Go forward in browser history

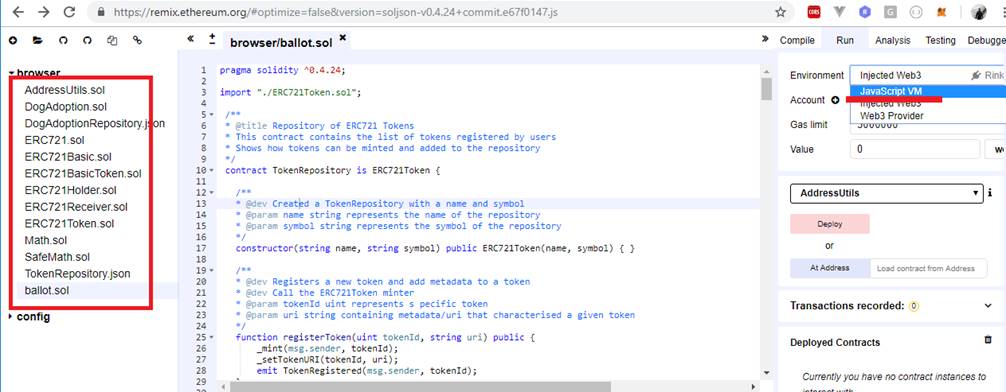coord(44,12)
